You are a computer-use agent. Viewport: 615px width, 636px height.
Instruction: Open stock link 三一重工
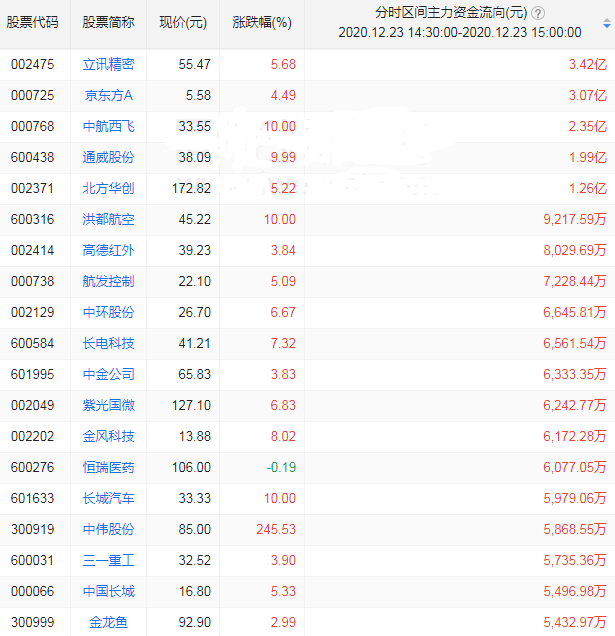[108, 561]
